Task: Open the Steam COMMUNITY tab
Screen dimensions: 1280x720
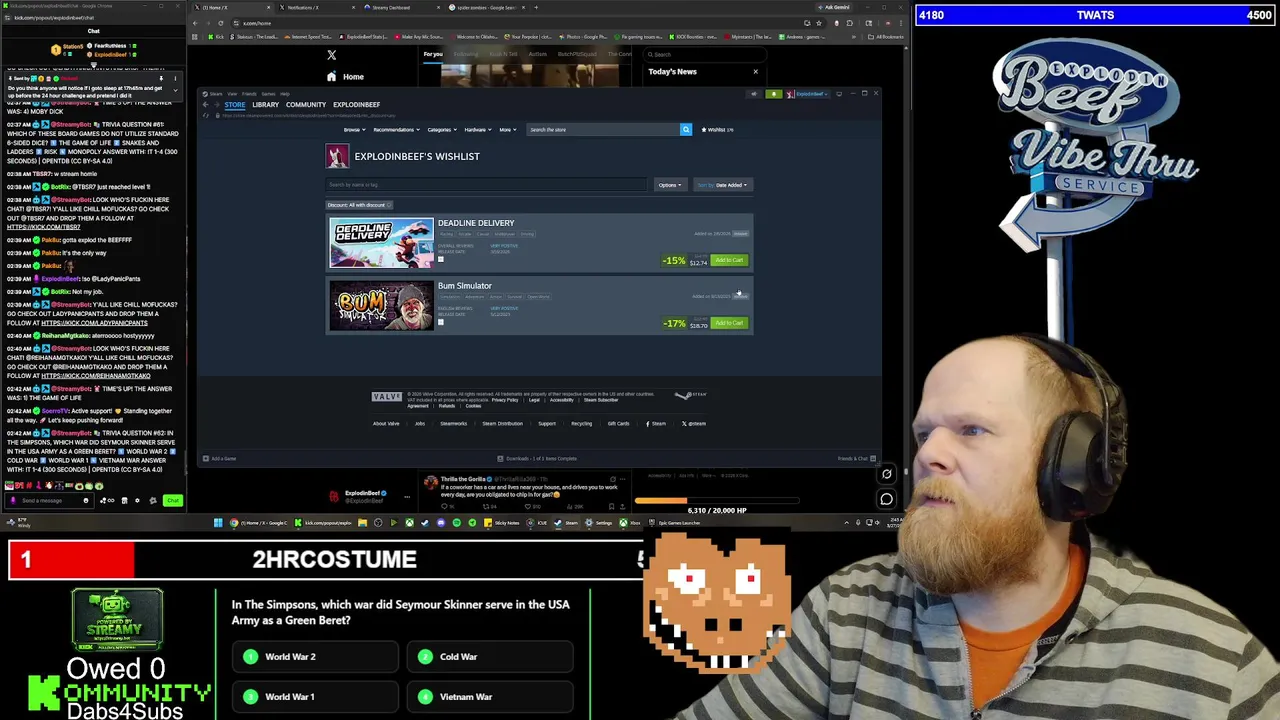Action: 306,104
